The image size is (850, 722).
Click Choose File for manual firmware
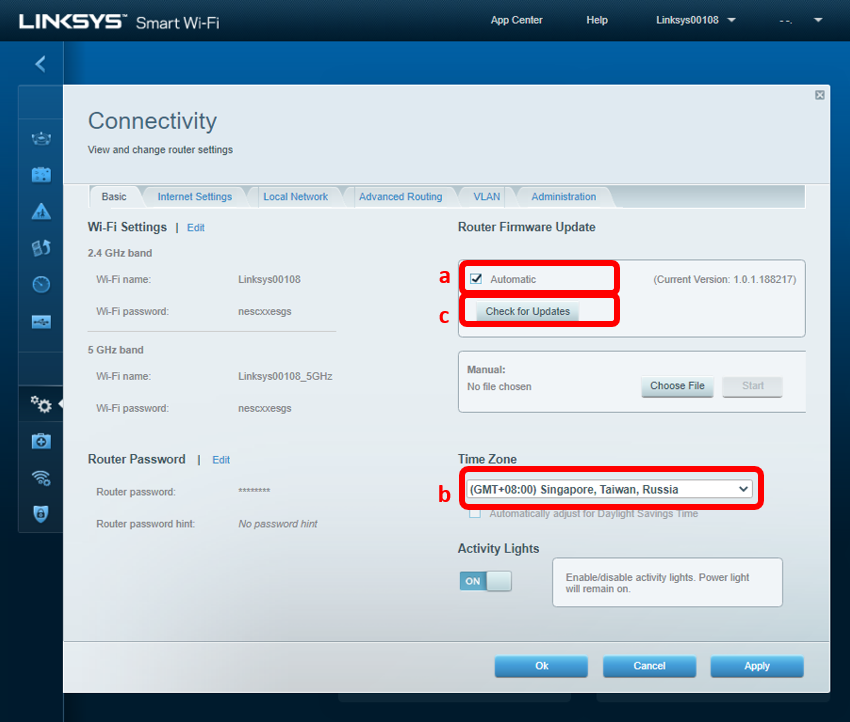[677, 386]
